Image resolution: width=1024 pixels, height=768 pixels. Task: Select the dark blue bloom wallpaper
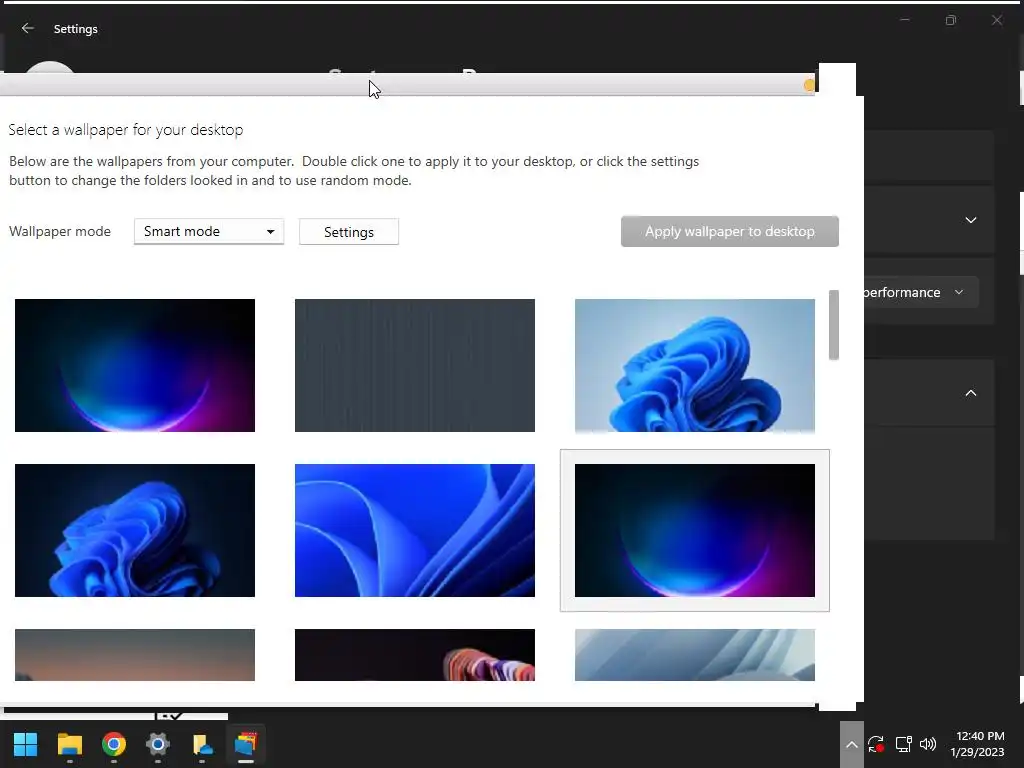(x=135, y=530)
